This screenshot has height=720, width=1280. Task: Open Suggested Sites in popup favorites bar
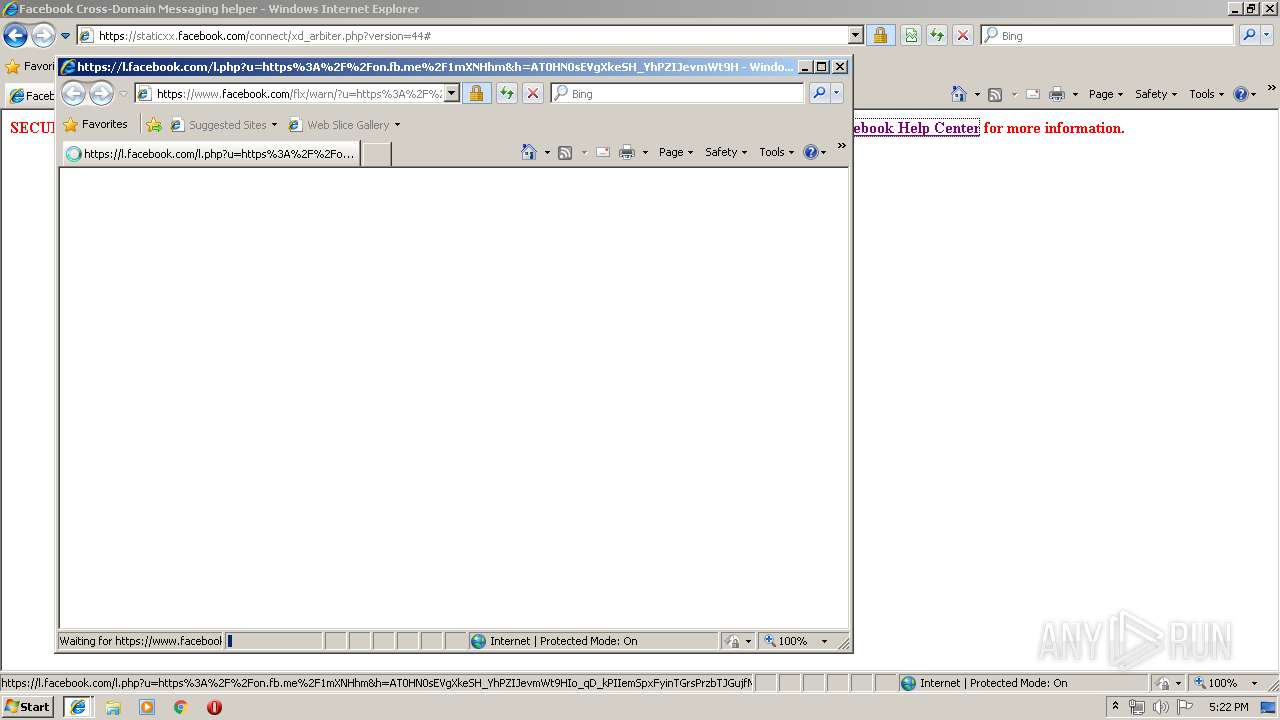coord(224,125)
